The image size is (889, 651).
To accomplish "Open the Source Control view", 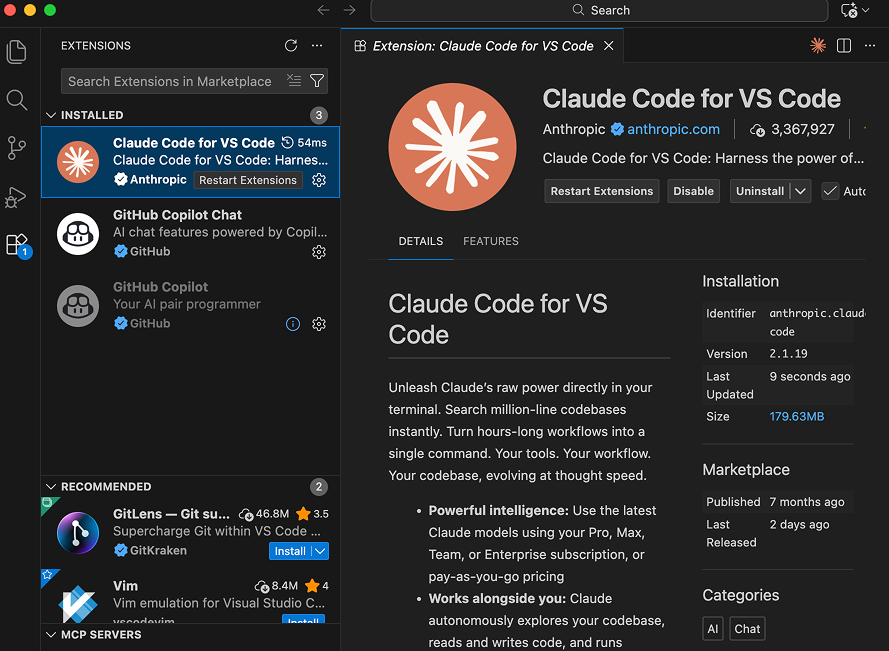I will pos(16,148).
